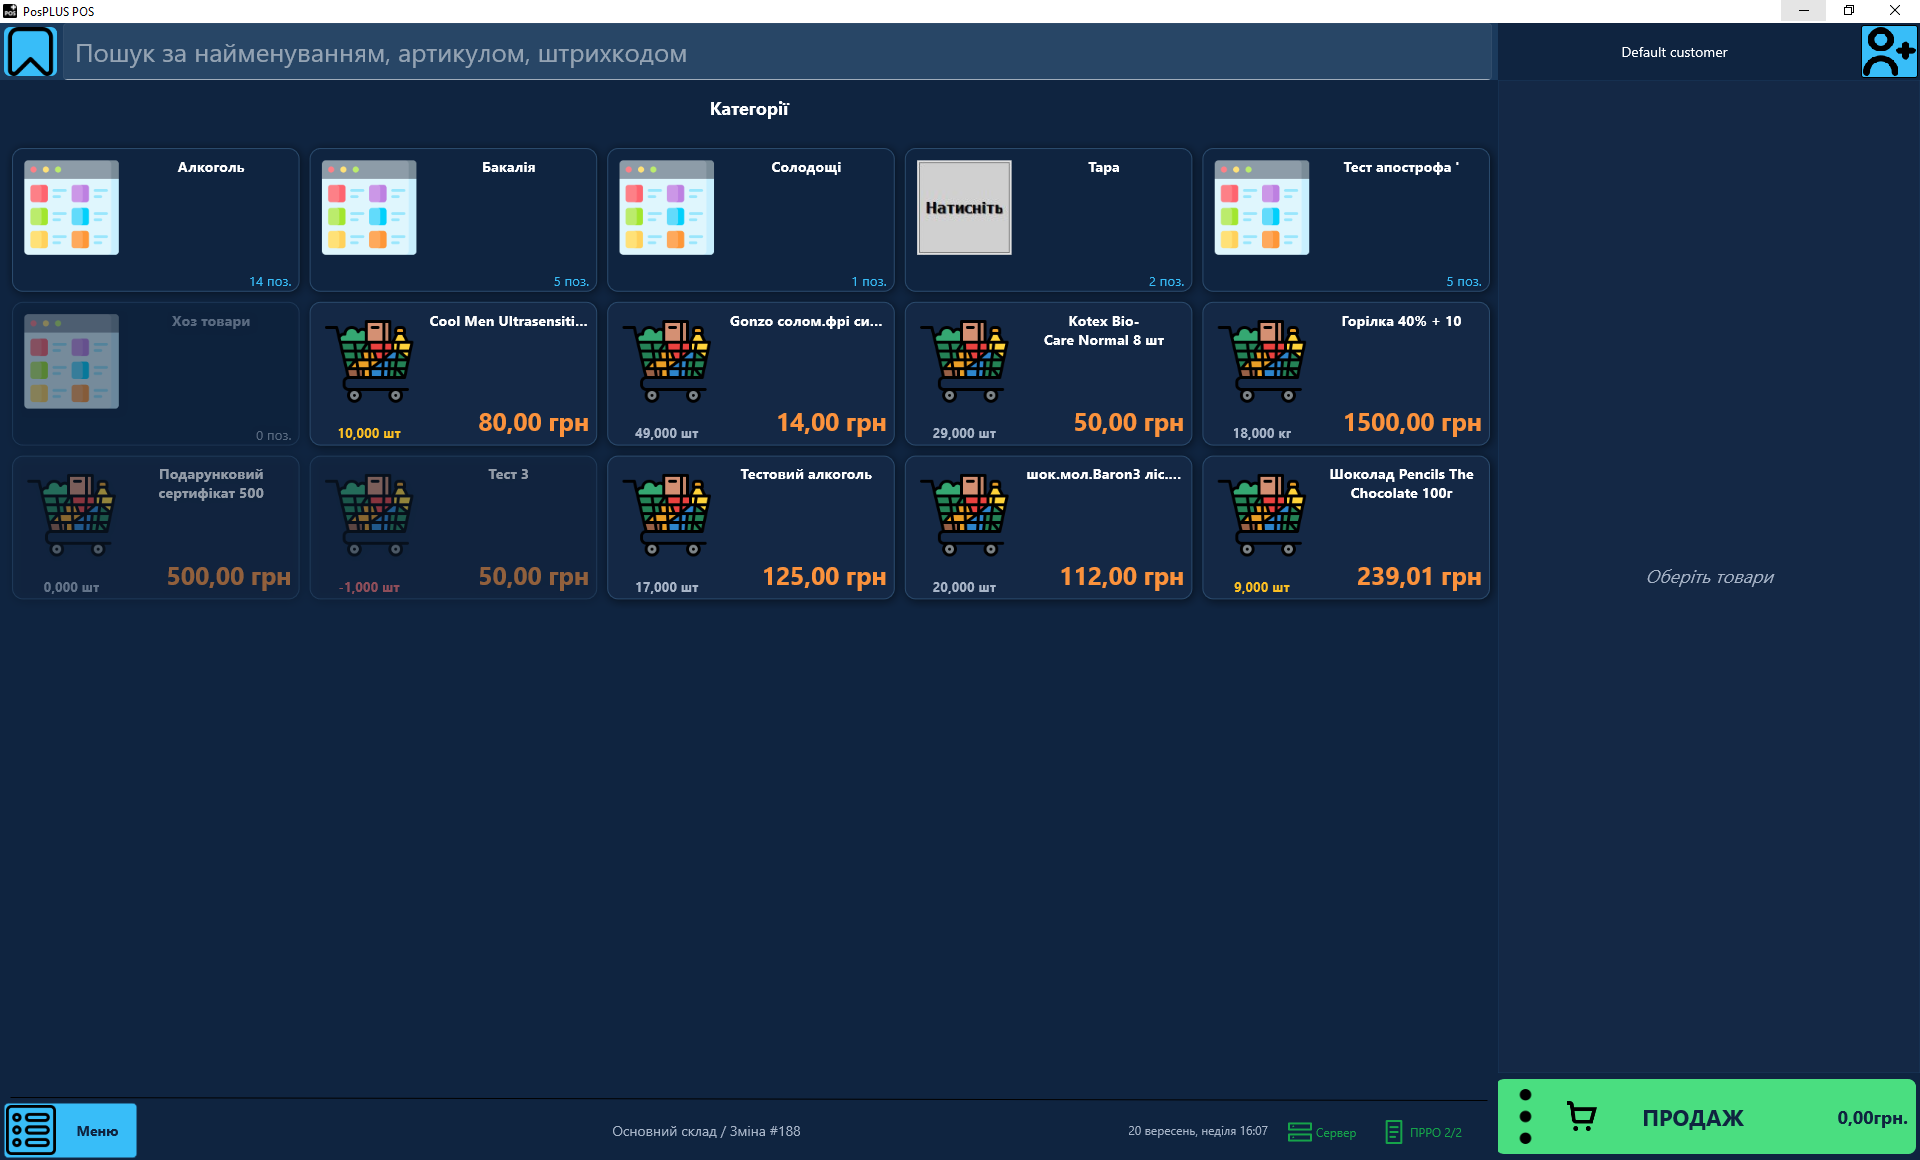This screenshot has width=1920, height=1160.
Task: Open the Хоз товари category icon
Action: click(72, 362)
